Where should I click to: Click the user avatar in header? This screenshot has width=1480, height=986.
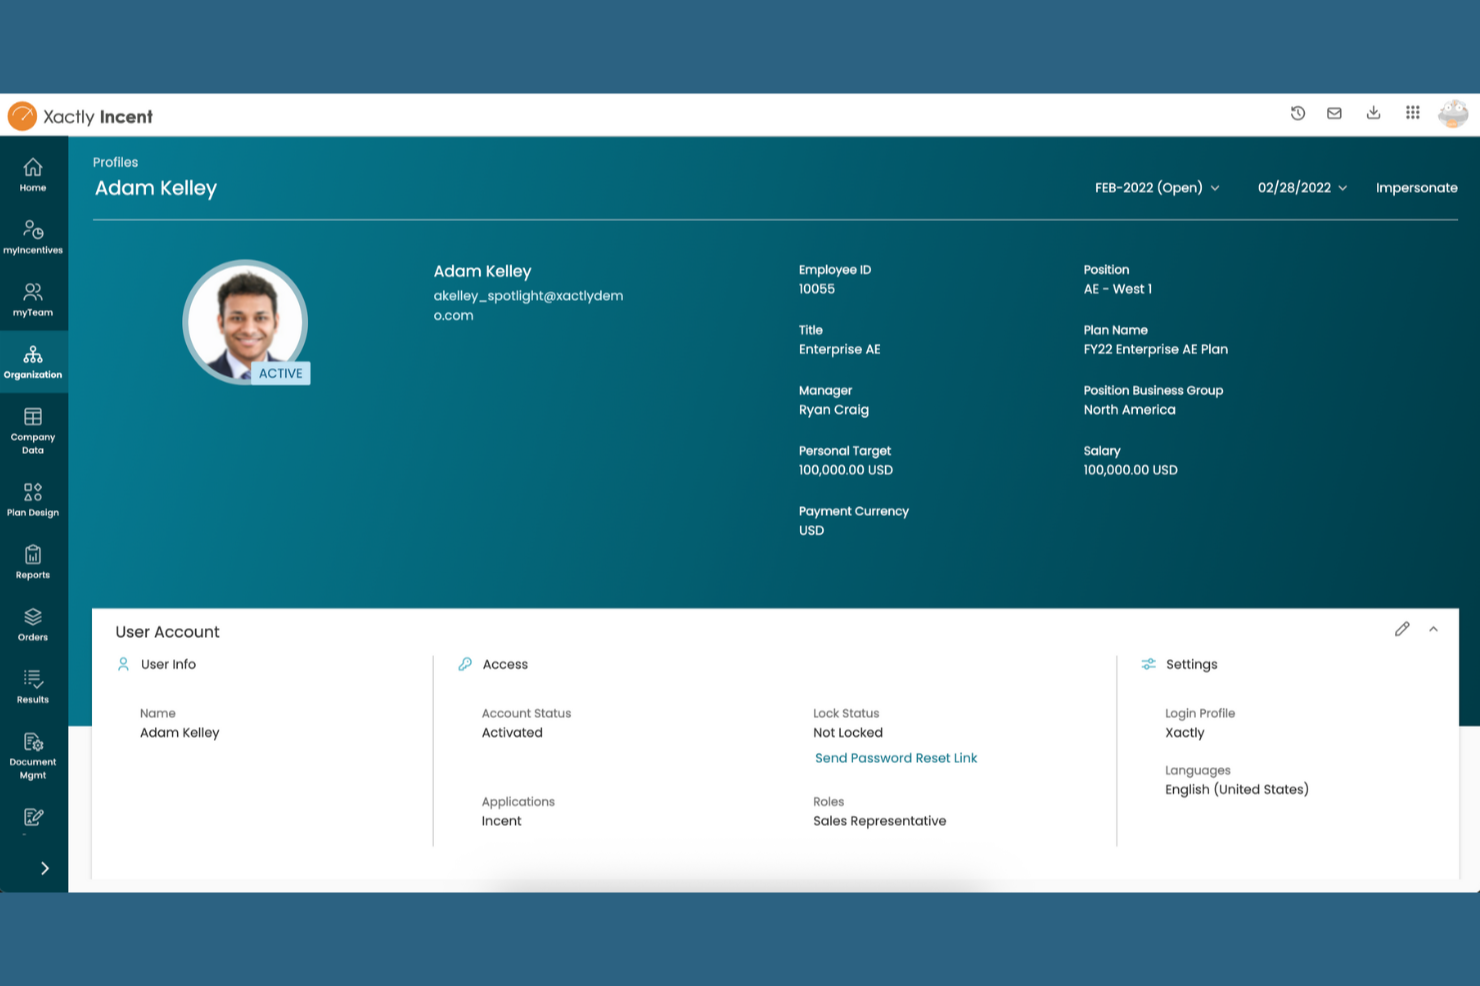pyautogui.click(x=1452, y=114)
